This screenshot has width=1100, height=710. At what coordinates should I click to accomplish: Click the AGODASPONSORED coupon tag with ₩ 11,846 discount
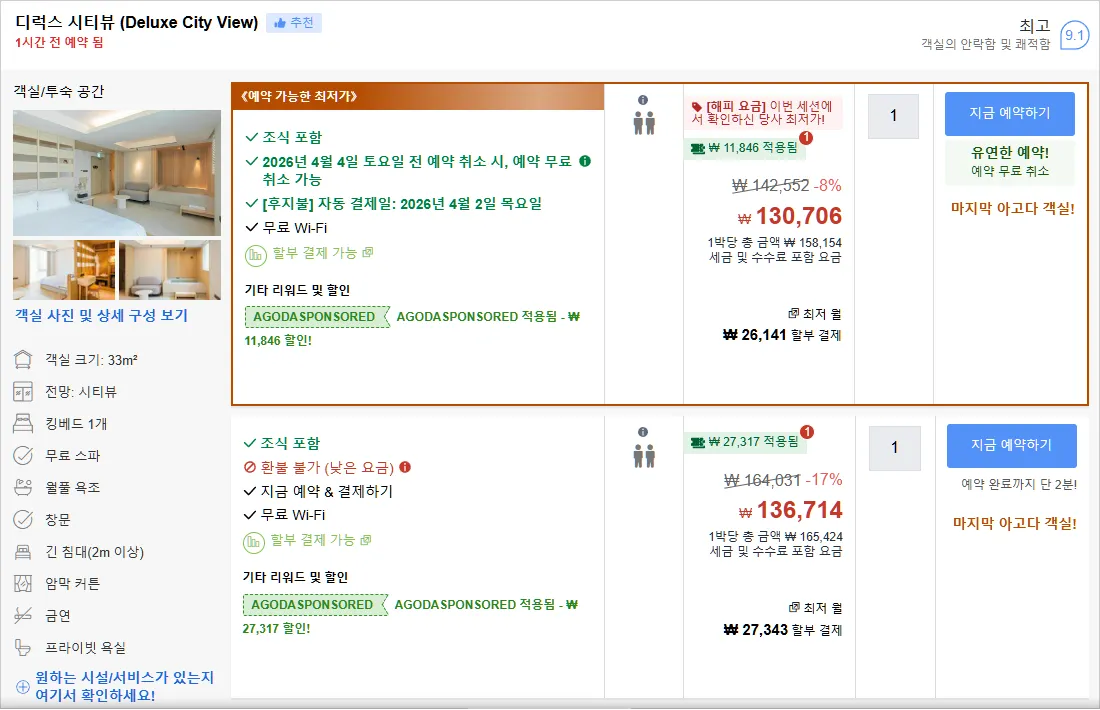point(317,317)
